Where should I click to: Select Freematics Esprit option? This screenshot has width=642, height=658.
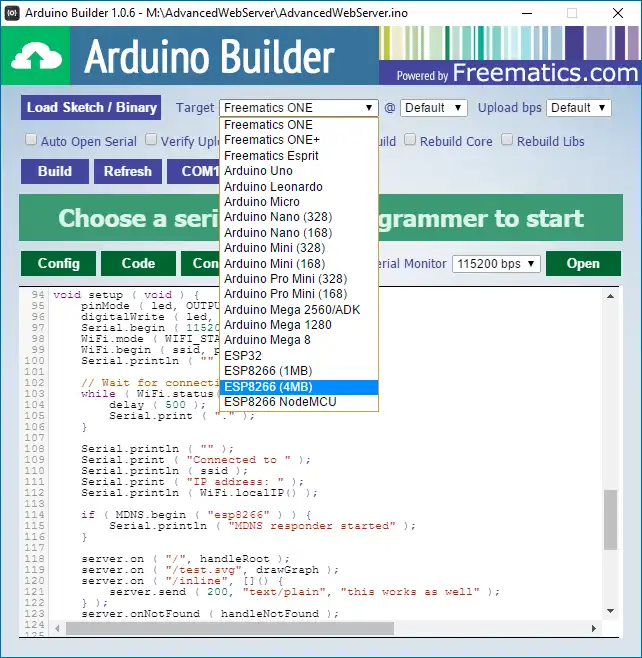coord(299,156)
